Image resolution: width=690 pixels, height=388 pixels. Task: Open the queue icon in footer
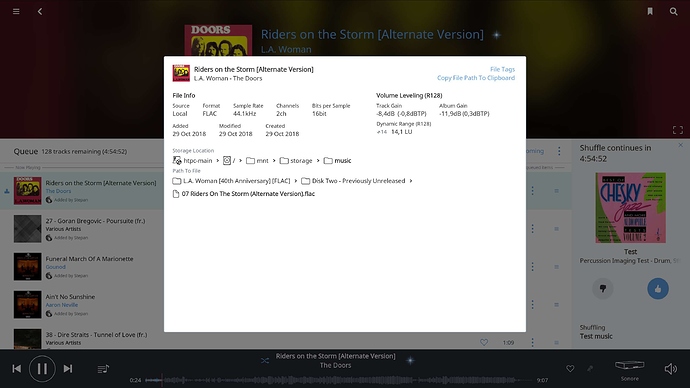coord(103,369)
